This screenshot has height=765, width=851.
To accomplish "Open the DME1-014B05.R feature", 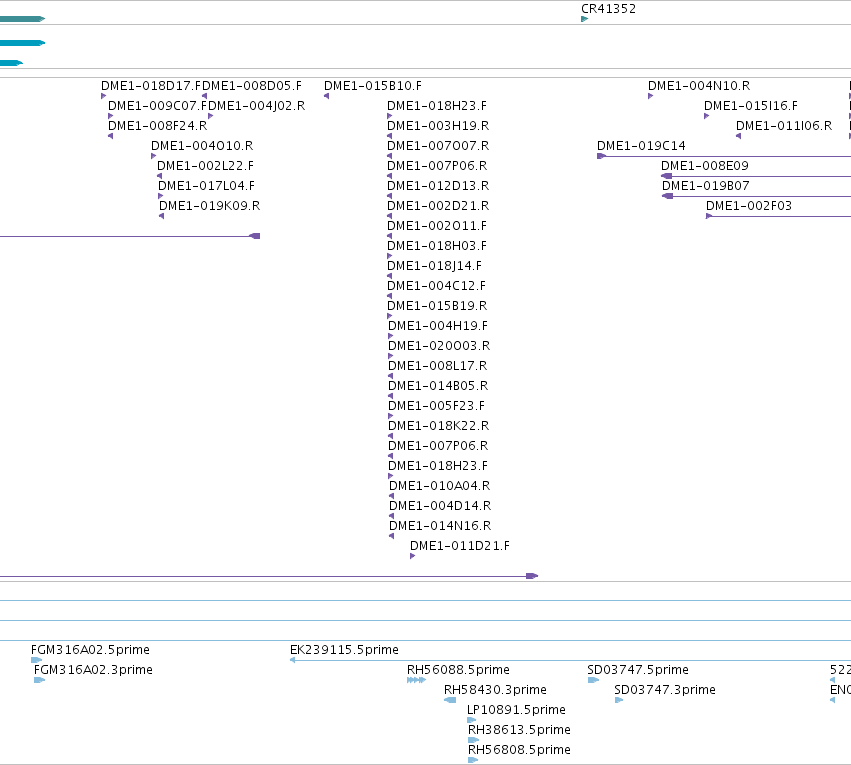I will (438, 386).
